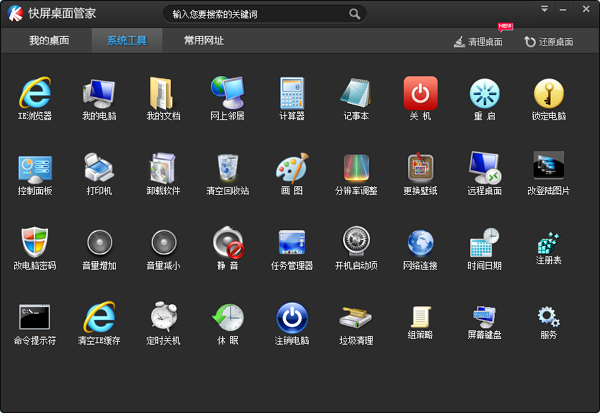
Task: Open 定时关机 alarm clock icon
Action: coord(163,317)
